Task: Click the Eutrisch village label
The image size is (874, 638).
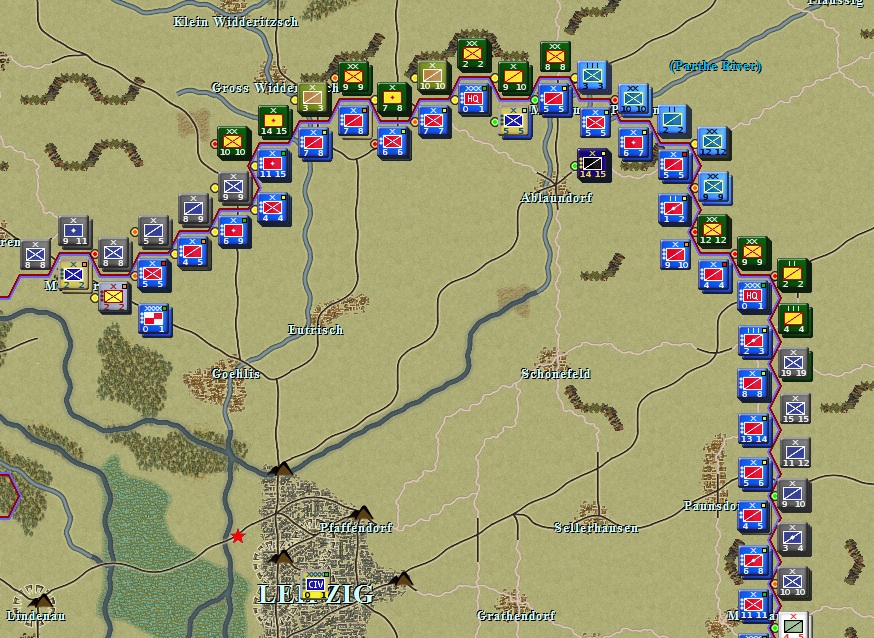Action: click(315, 329)
